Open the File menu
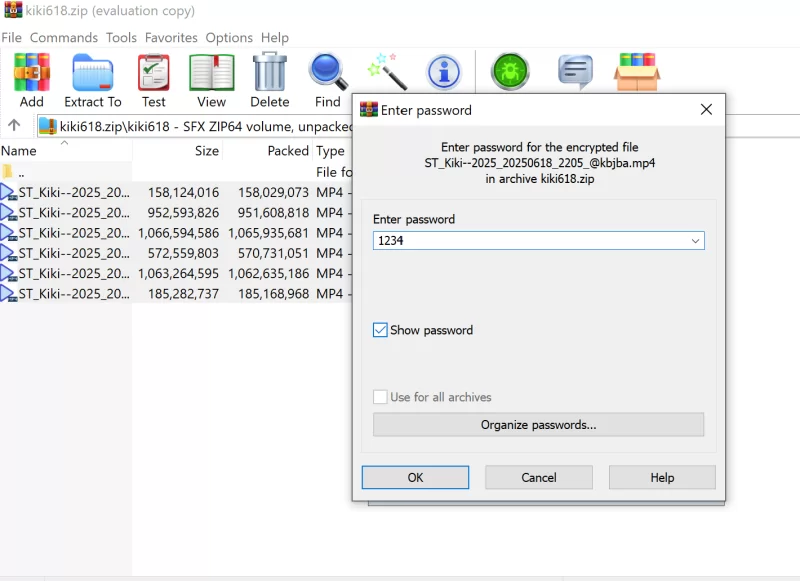Screen dimensions: 800x581 pos(12,38)
